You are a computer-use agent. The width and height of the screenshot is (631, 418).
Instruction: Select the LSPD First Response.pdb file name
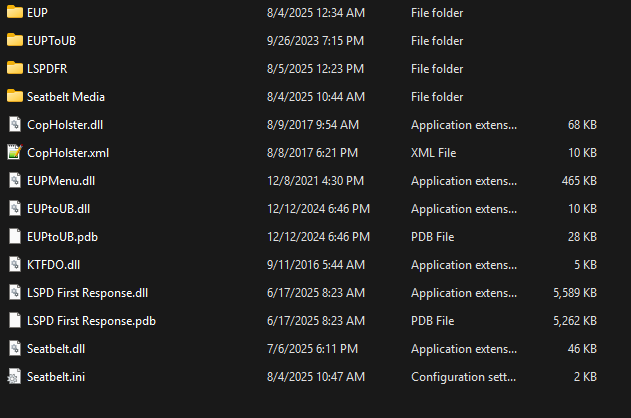coord(91,321)
